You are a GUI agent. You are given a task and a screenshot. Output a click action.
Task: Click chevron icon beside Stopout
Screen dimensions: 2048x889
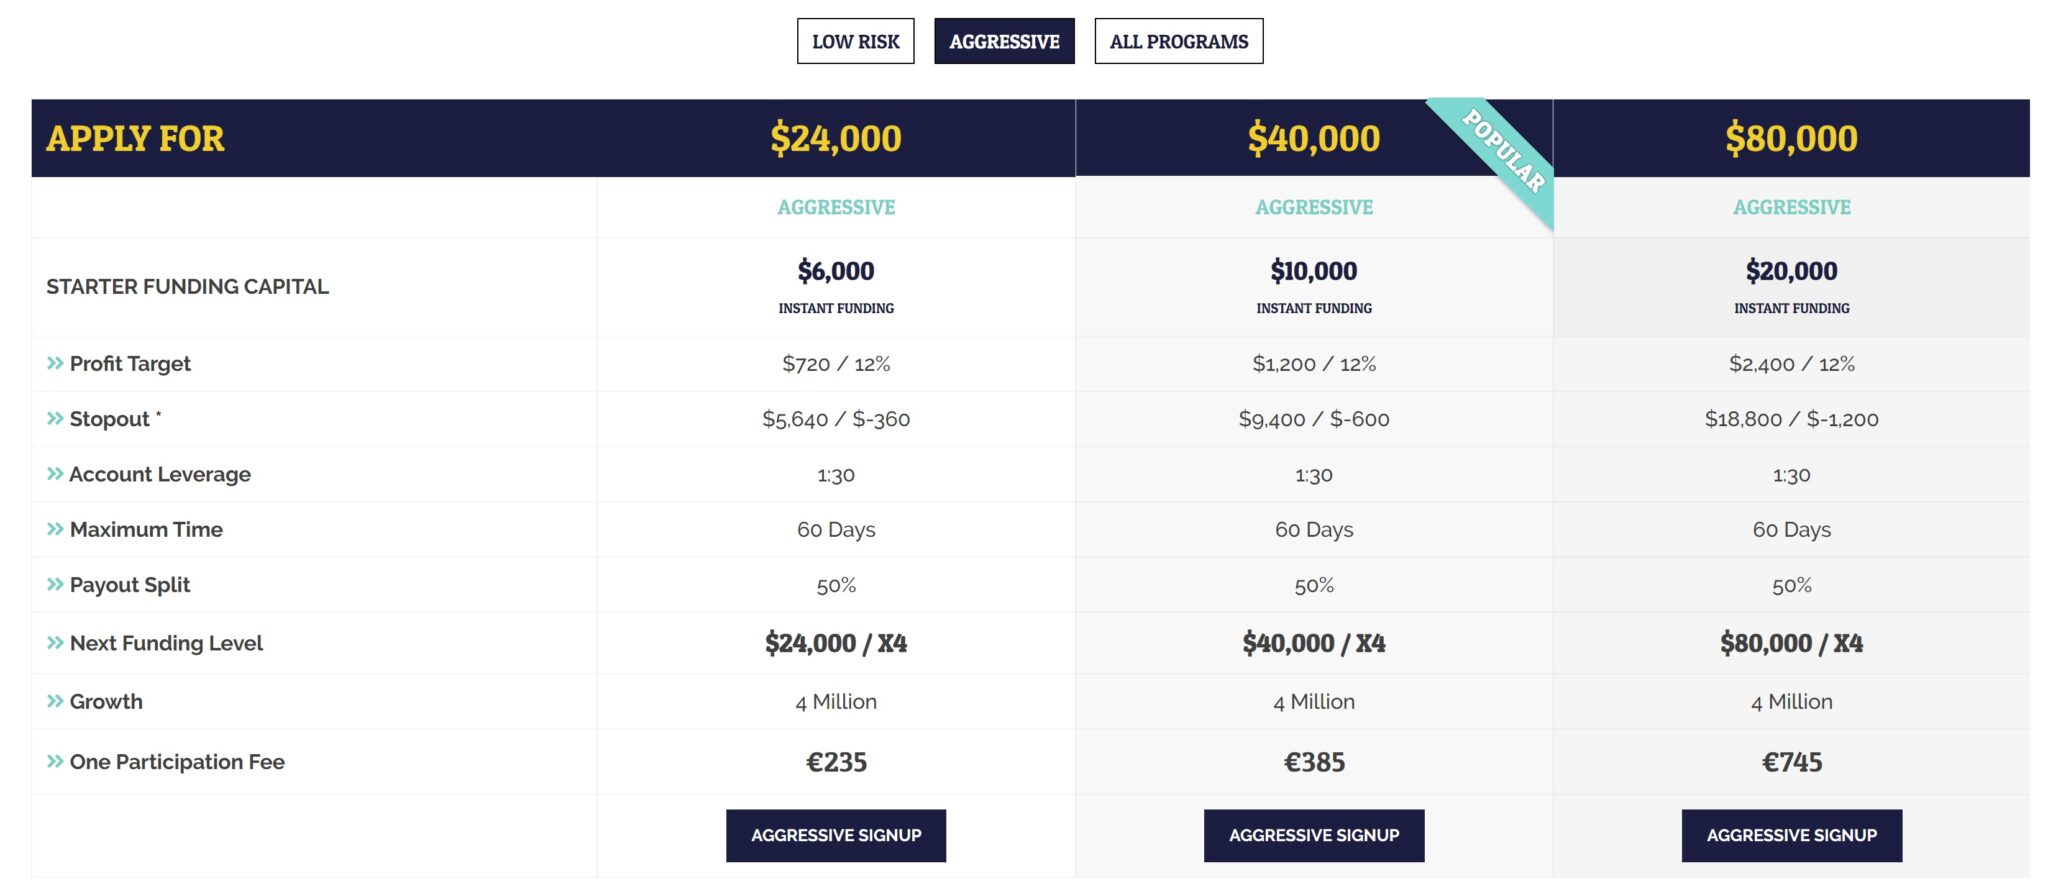coord(55,419)
